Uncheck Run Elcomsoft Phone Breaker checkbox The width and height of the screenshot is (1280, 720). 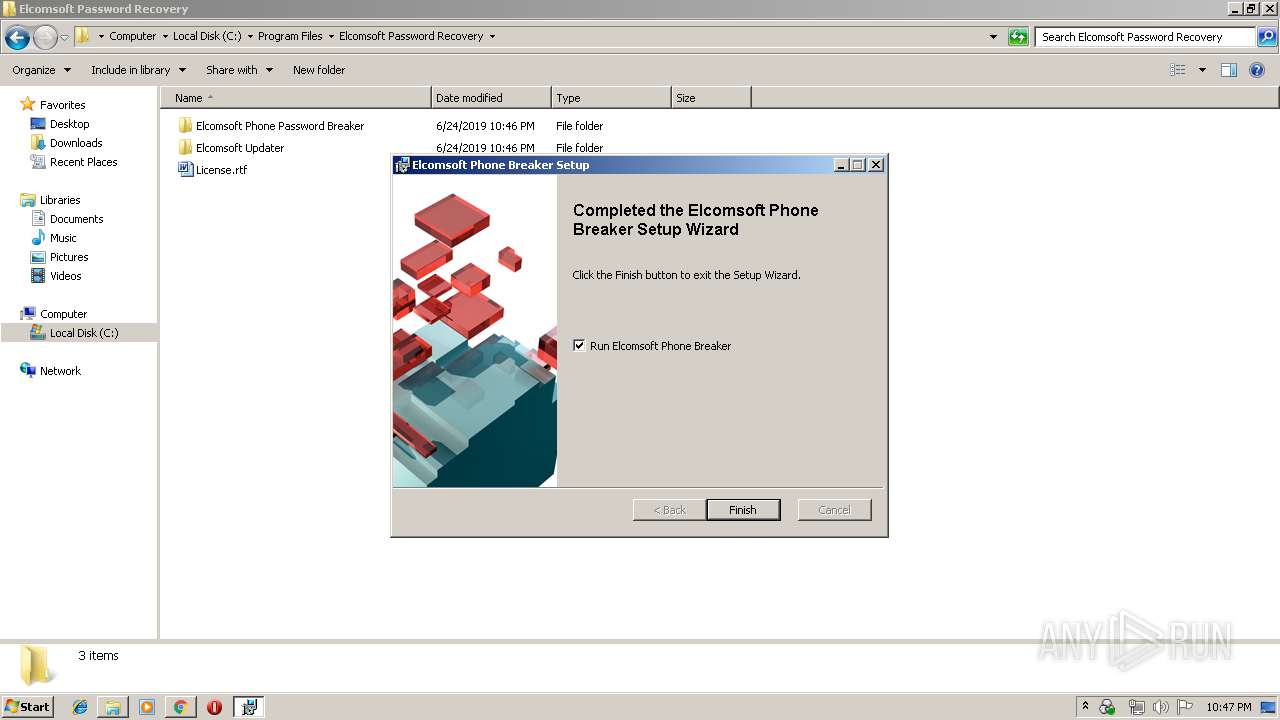[x=579, y=345]
